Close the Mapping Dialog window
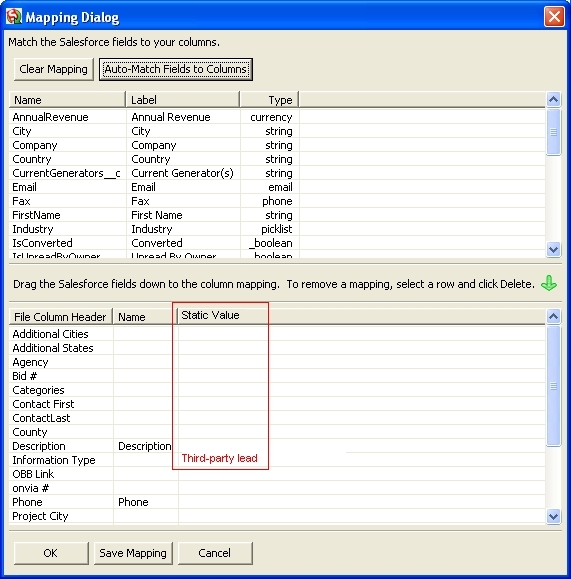 pyautogui.click(x=554, y=17)
